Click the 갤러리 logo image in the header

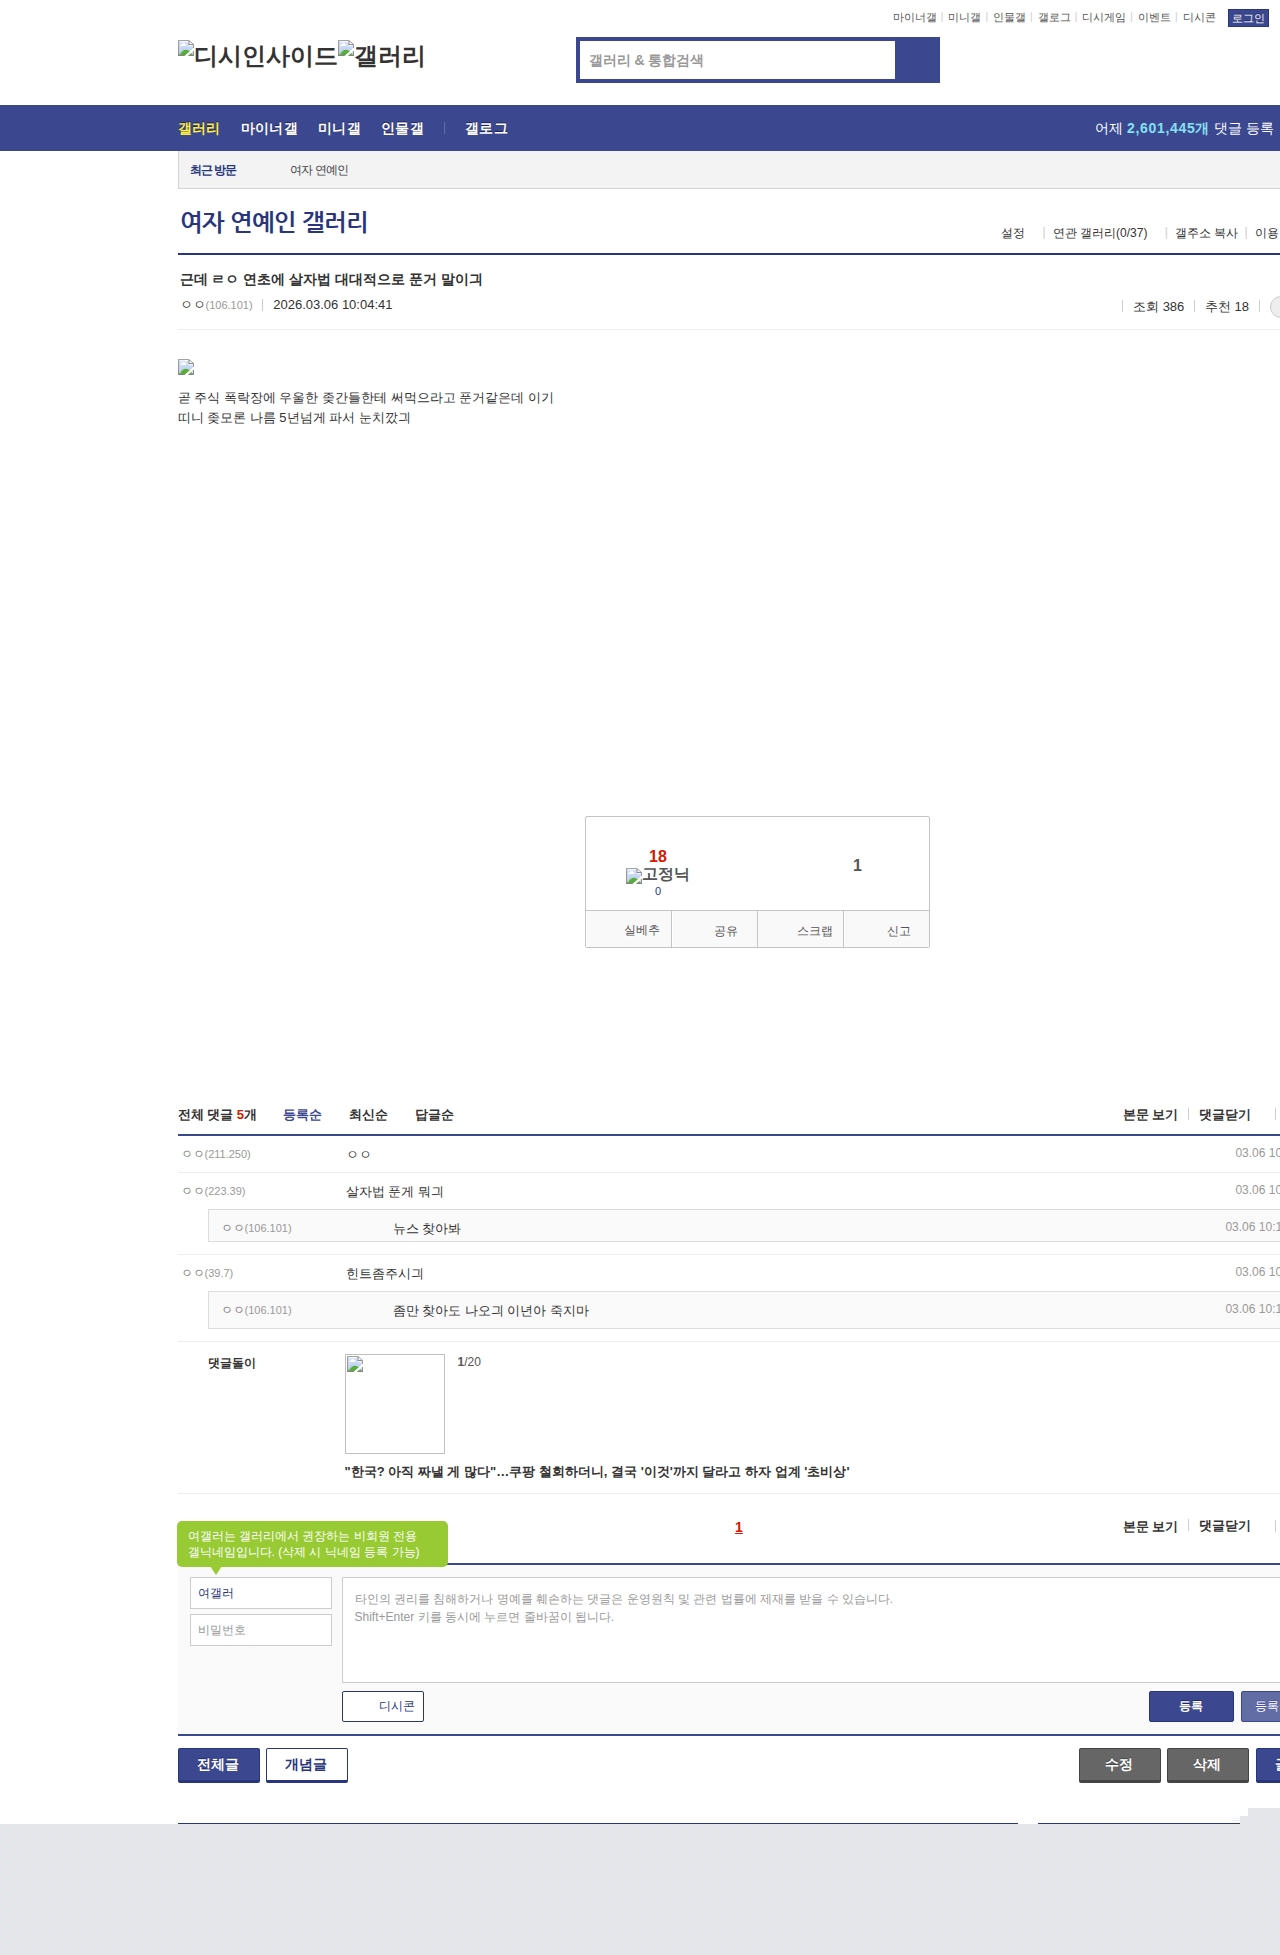pos(381,56)
